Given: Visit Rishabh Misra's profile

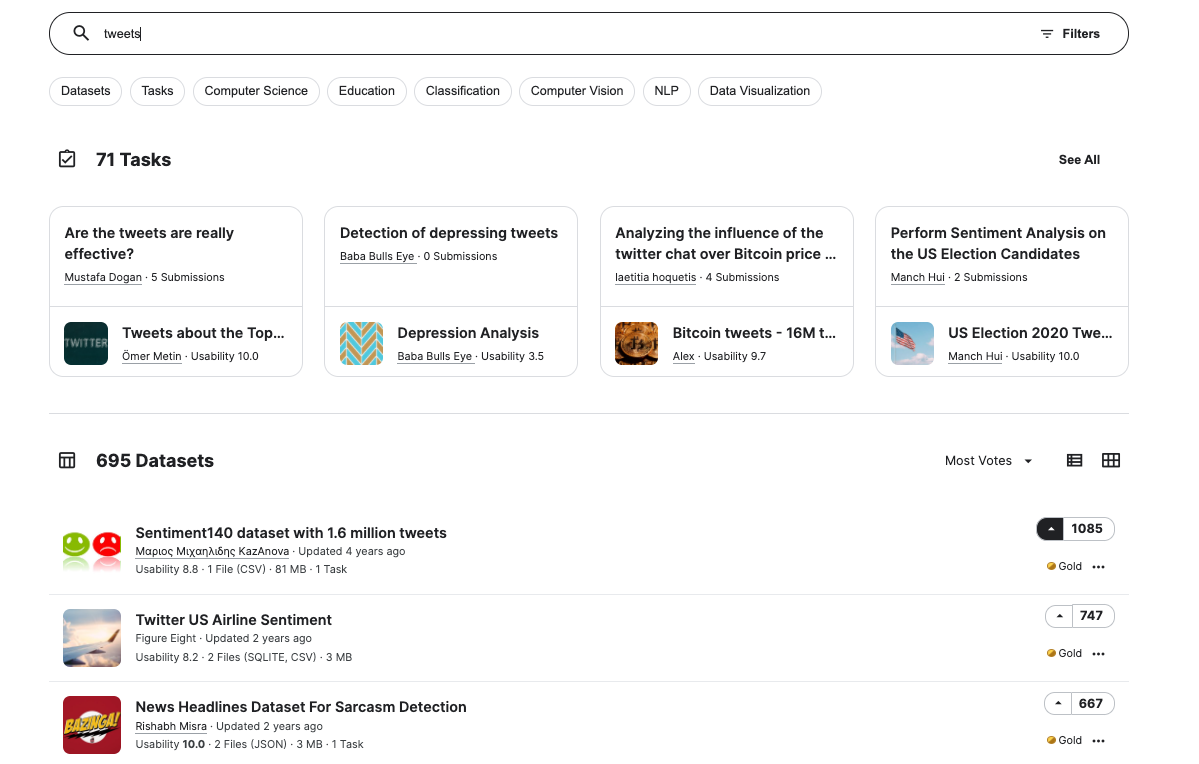Looking at the screenshot, I should click(171, 727).
